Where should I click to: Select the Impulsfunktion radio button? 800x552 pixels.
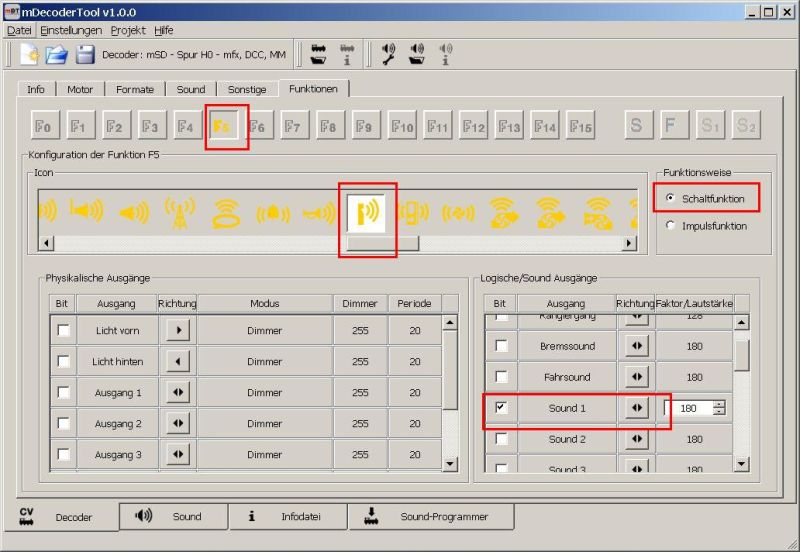pos(670,226)
